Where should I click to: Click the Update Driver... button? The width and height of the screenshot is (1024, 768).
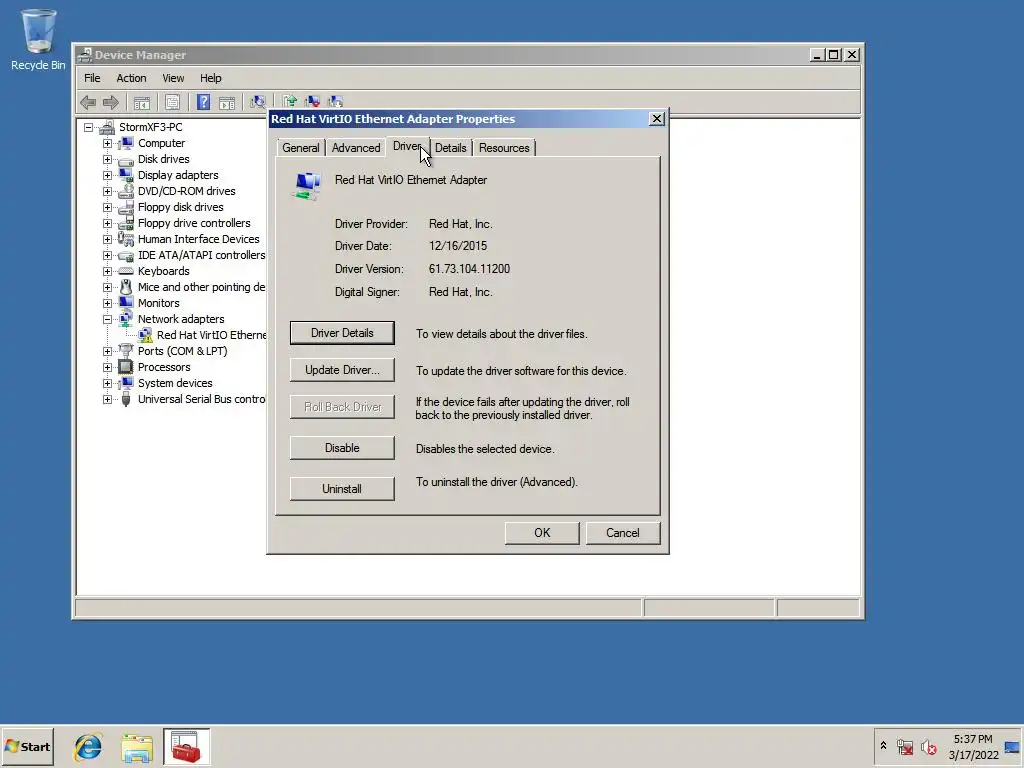342,370
